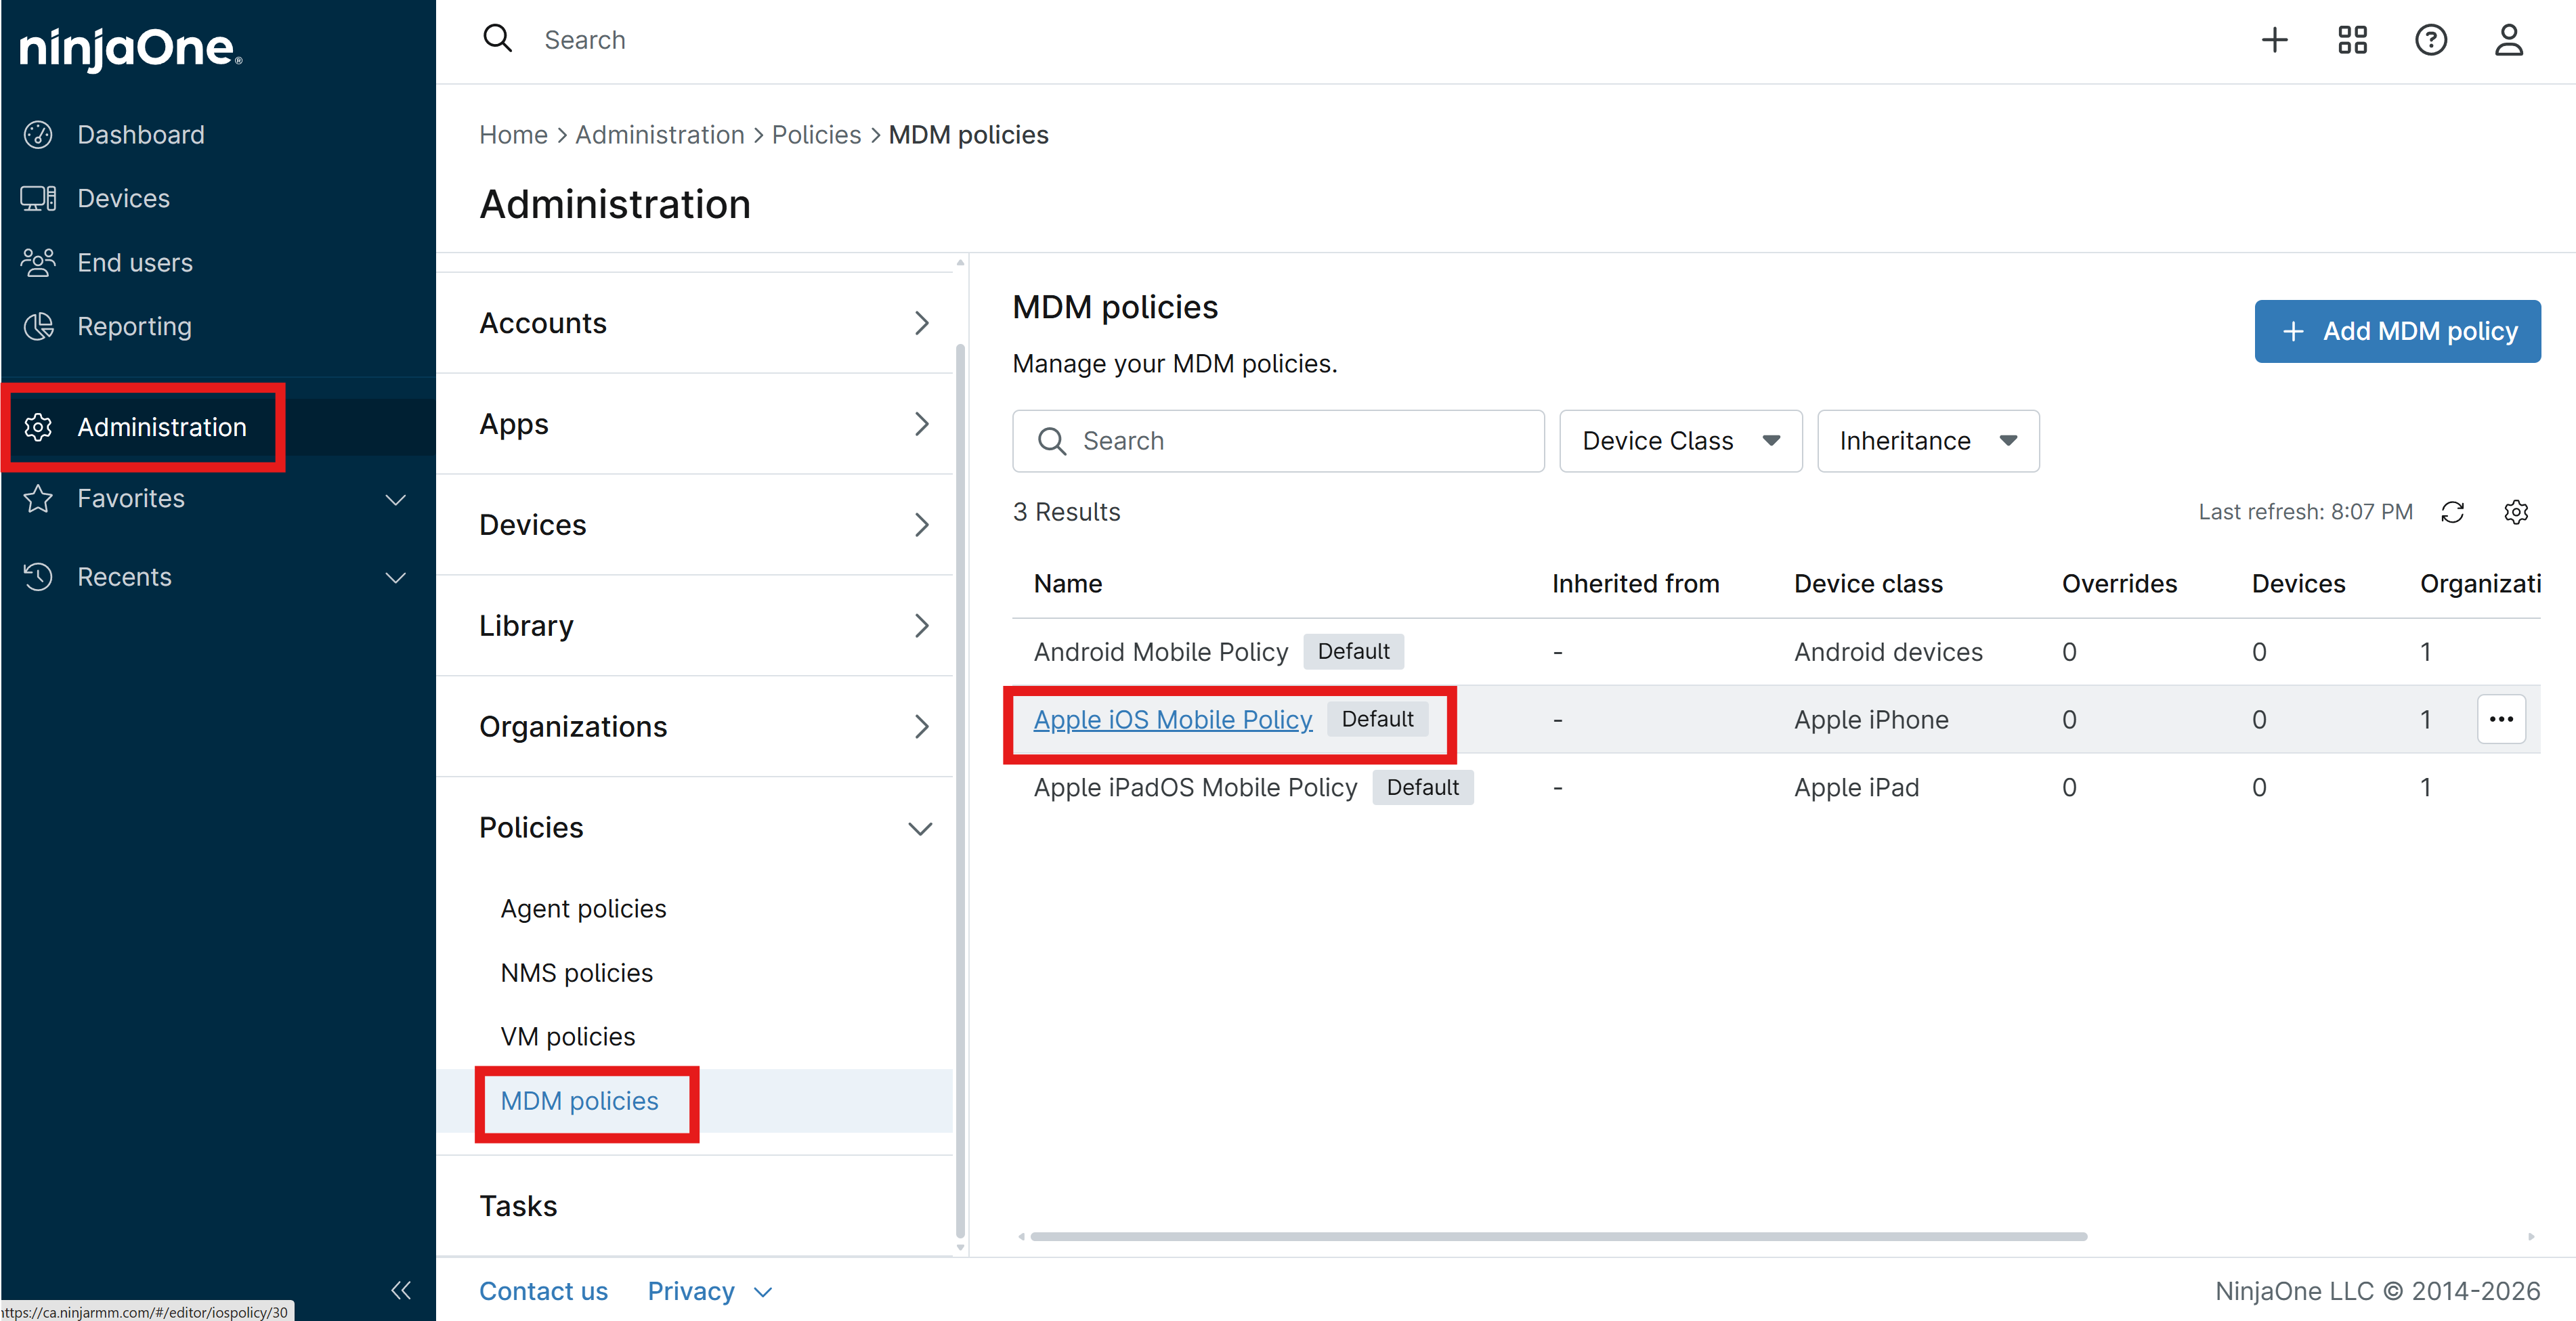Click the global search magnifier icon
The height and width of the screenshot is (1321, 2576).
(497, 39)
